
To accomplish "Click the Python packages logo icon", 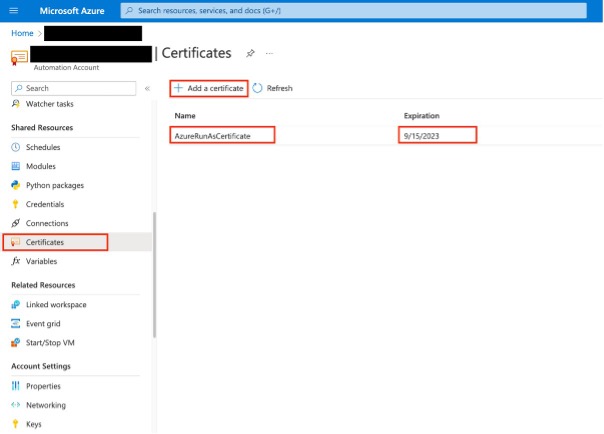I will pos(15,185).
